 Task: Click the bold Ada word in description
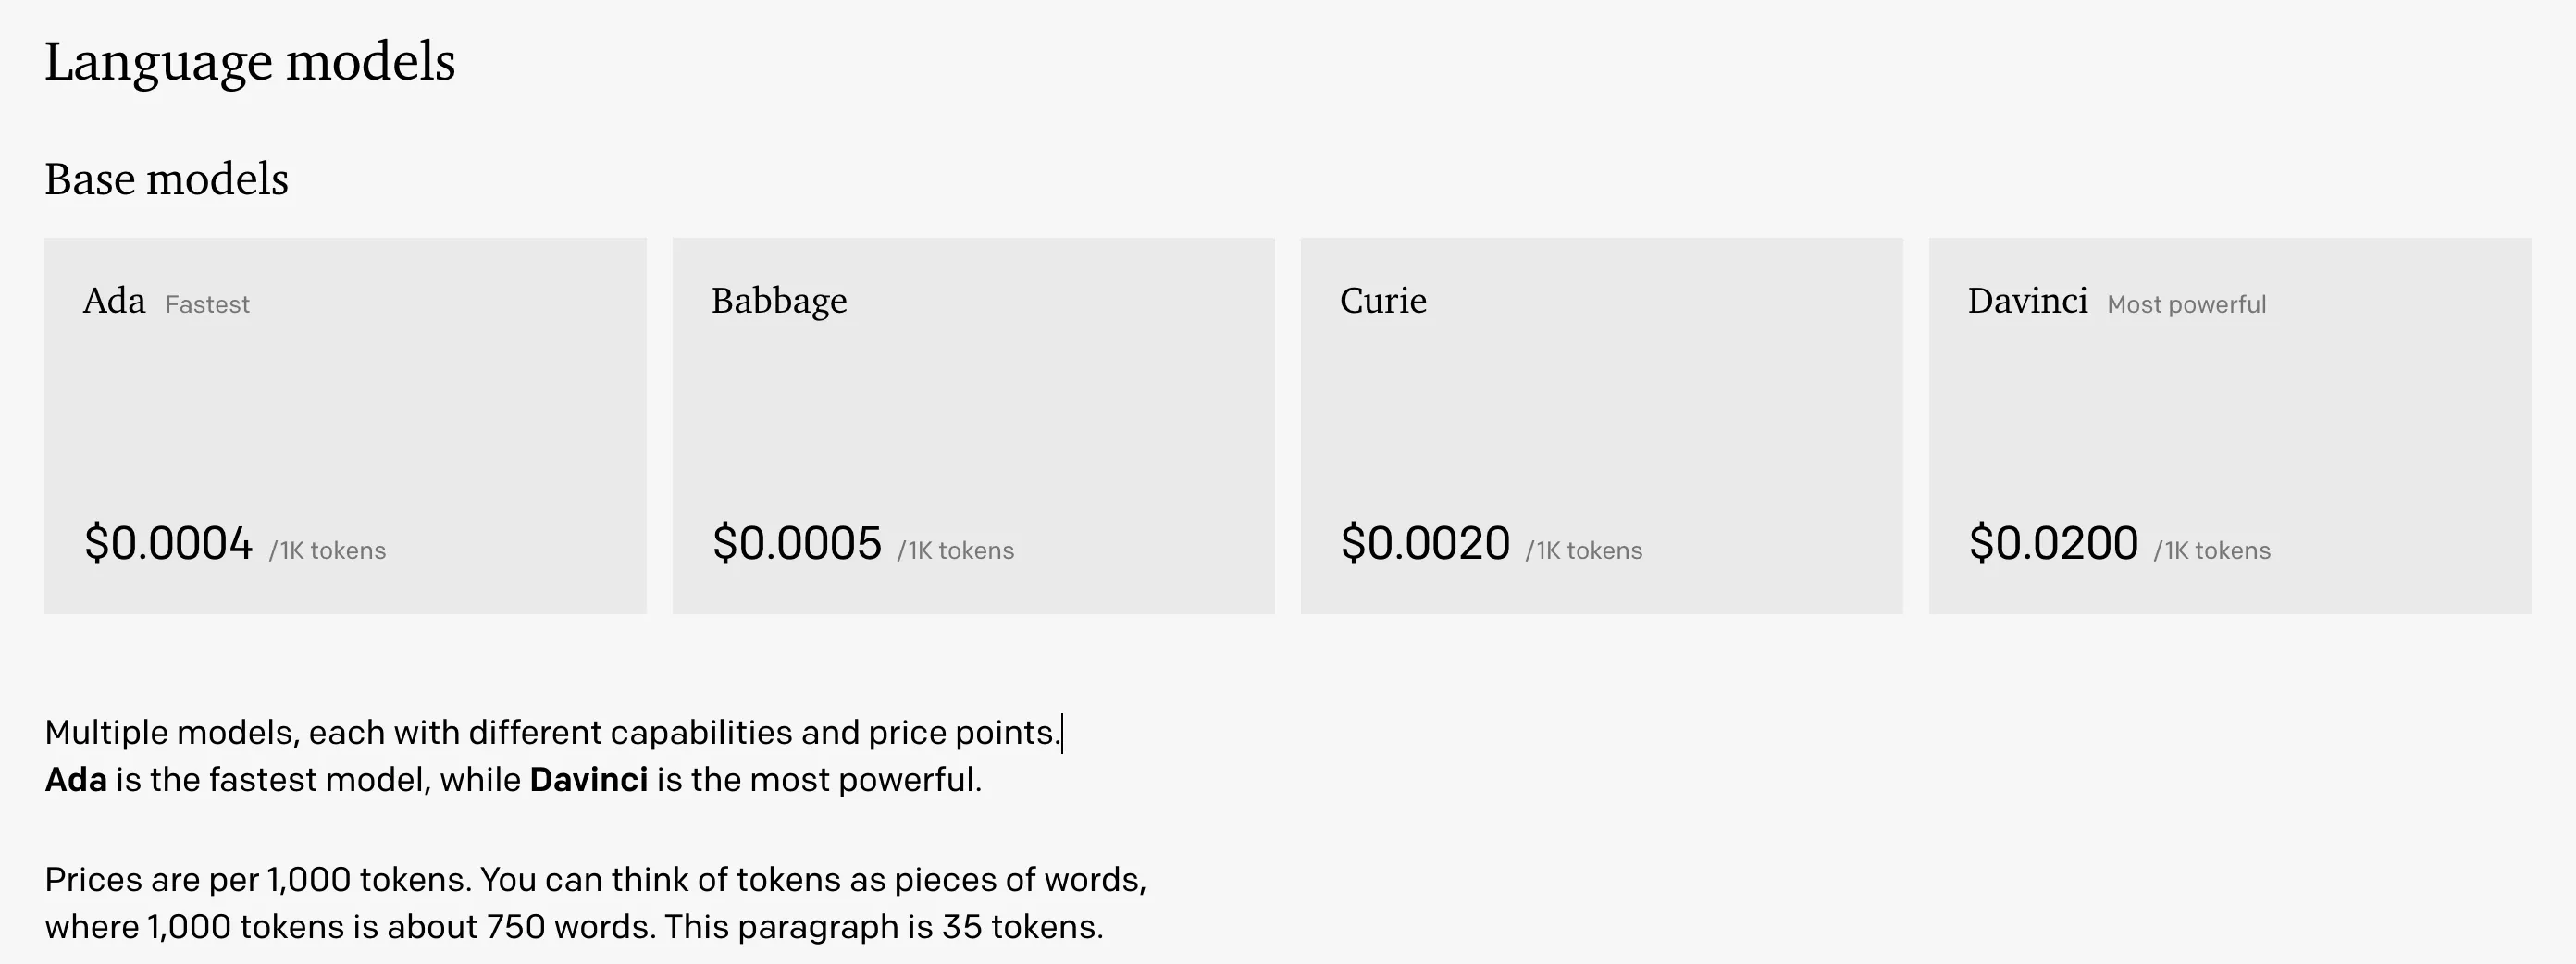point(76,780)
